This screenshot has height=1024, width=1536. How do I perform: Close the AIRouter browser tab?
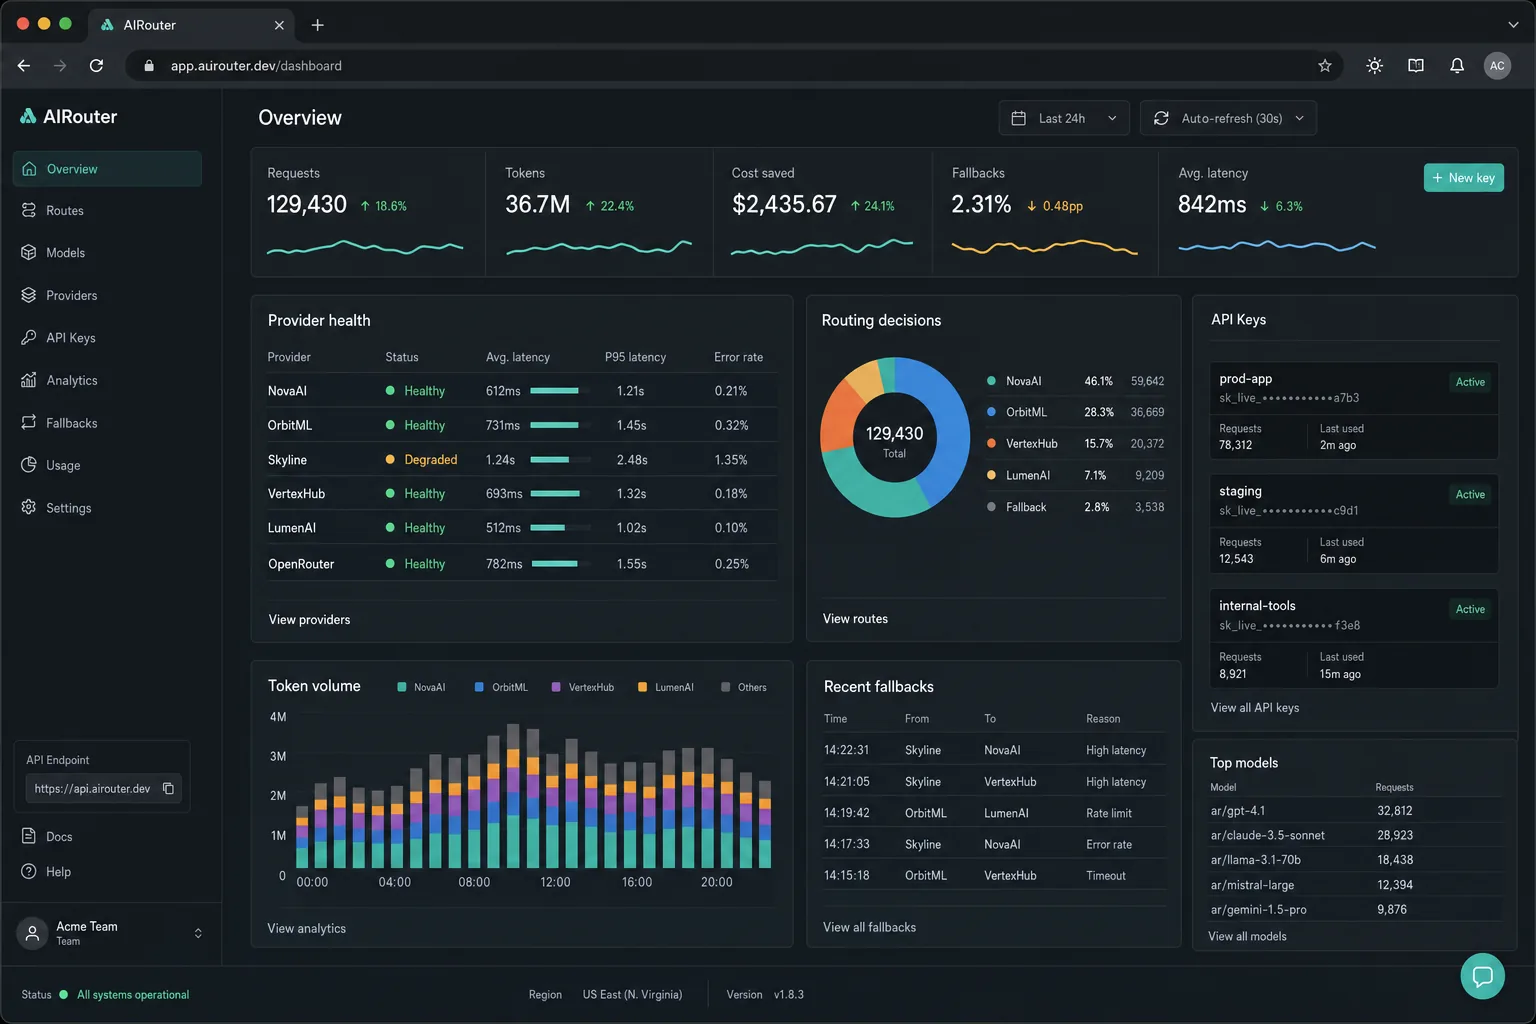coord(279,25)
